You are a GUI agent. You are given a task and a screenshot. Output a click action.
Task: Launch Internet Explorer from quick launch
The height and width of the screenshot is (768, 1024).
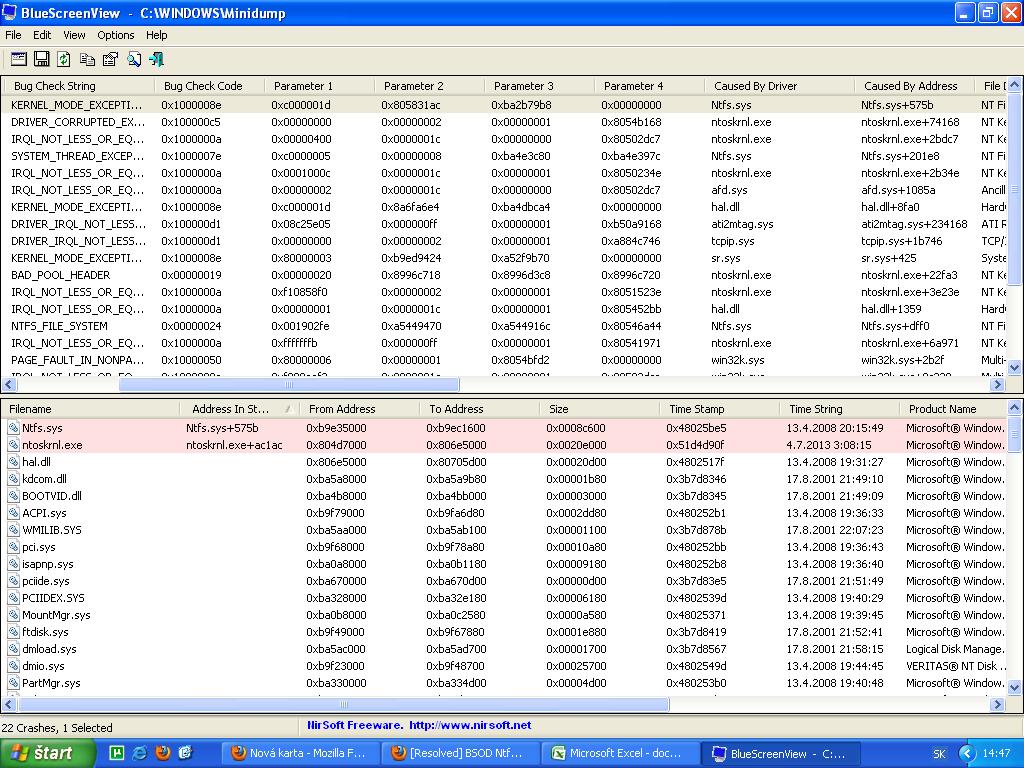coord(139,753)
